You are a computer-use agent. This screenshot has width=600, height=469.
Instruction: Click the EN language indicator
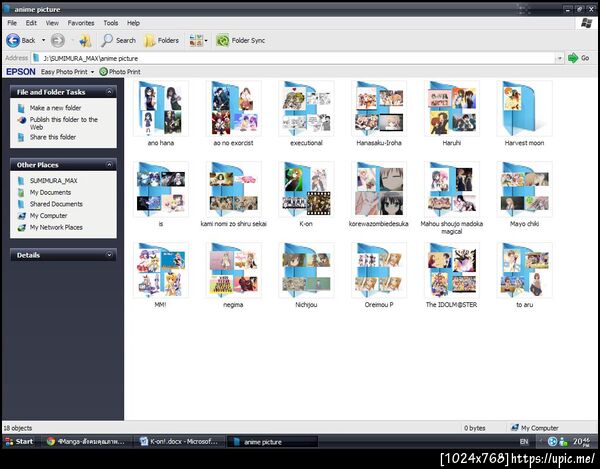pos(524,441)
